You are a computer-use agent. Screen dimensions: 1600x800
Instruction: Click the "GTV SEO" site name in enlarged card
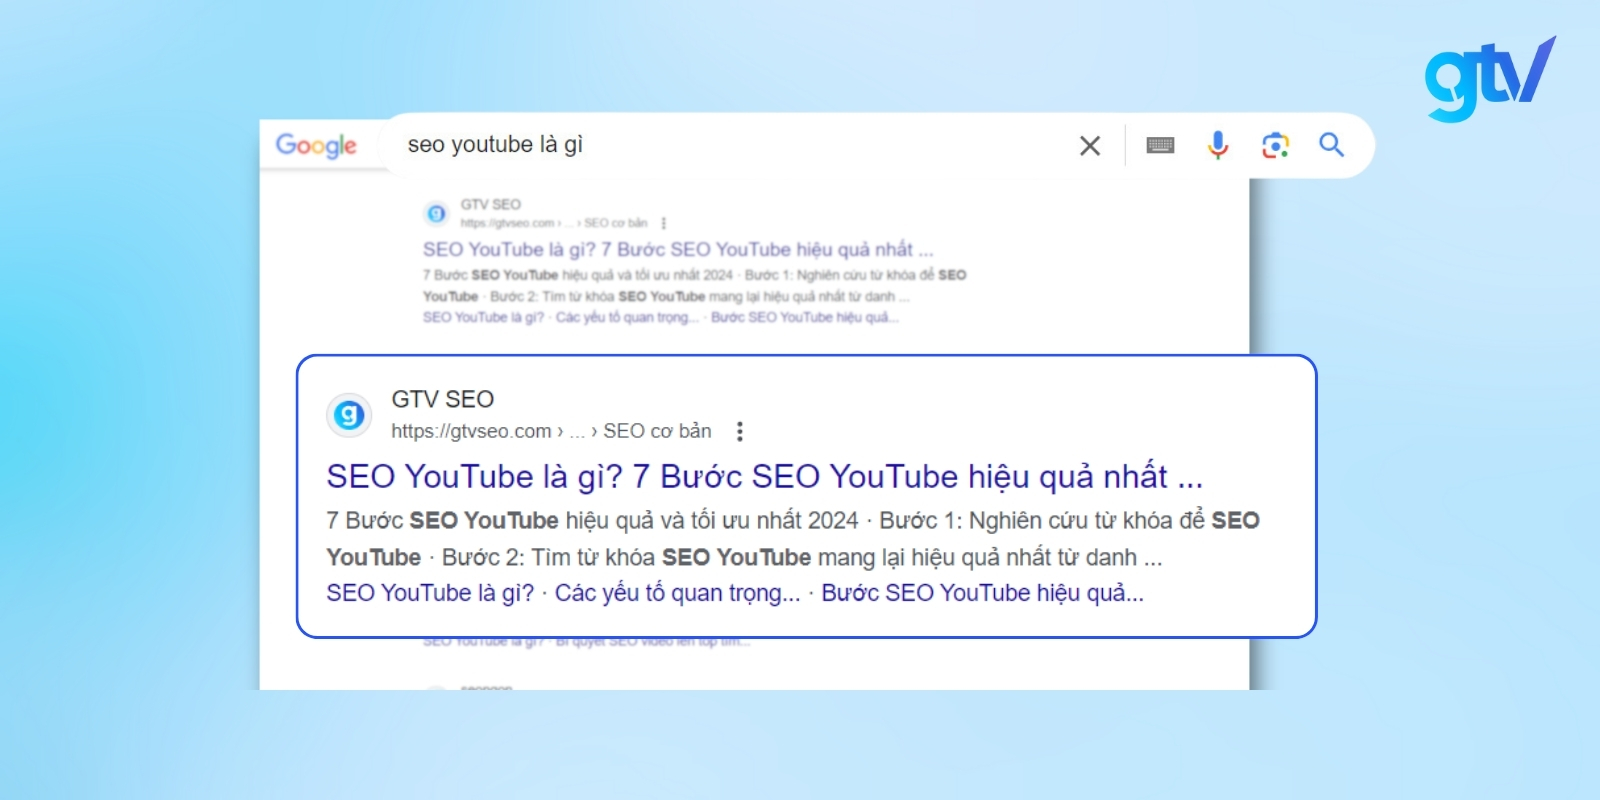pos(442,399)
